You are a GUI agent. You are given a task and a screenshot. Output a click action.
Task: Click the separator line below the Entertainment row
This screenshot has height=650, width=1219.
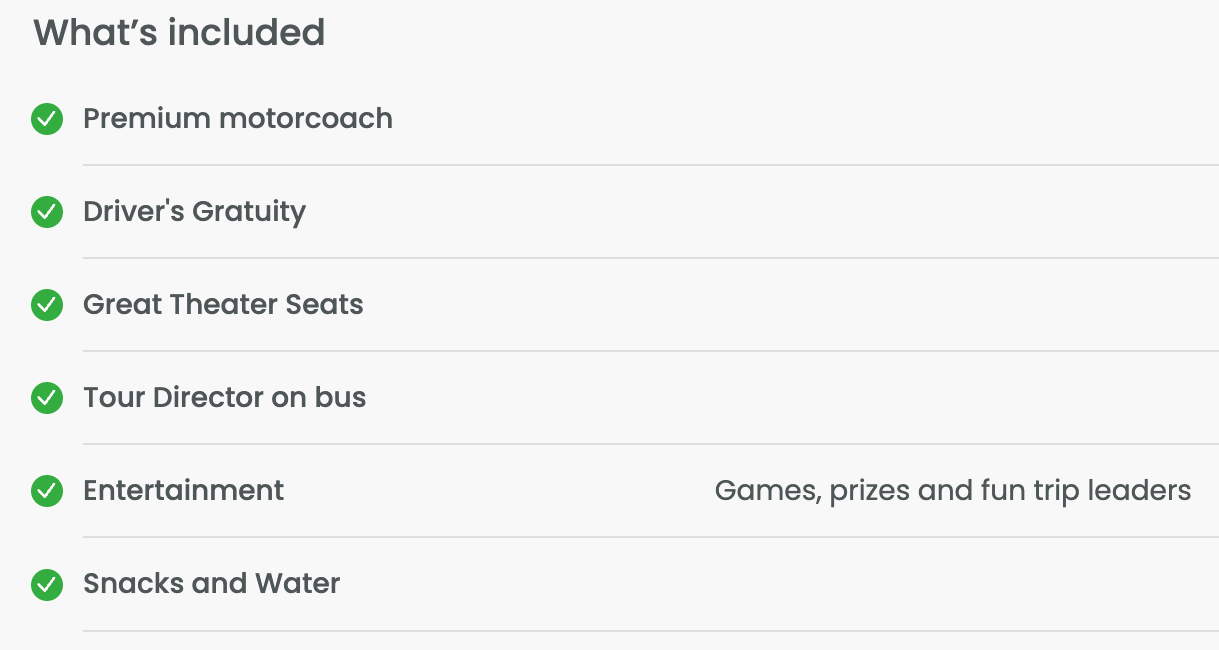tap(650, 537)
